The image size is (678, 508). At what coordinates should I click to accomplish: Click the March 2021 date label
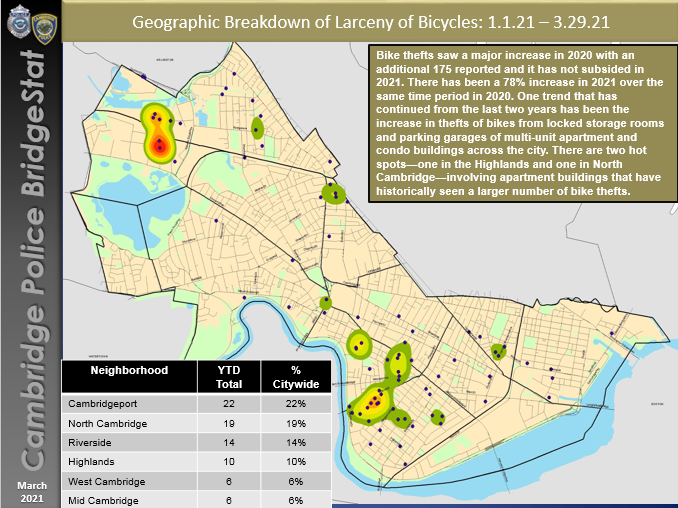tap(32, 491)
